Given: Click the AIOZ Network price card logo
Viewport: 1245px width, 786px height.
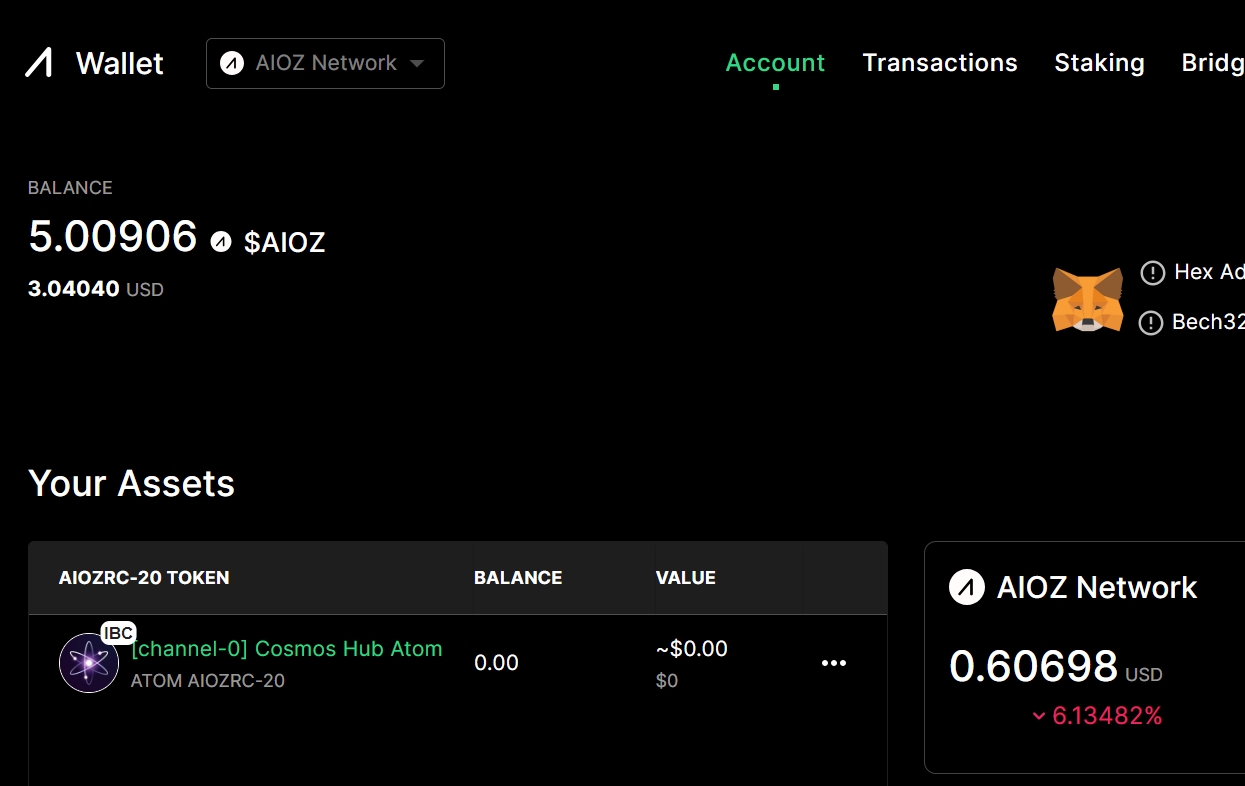Looking at the screenshot, I should point(967,587).
